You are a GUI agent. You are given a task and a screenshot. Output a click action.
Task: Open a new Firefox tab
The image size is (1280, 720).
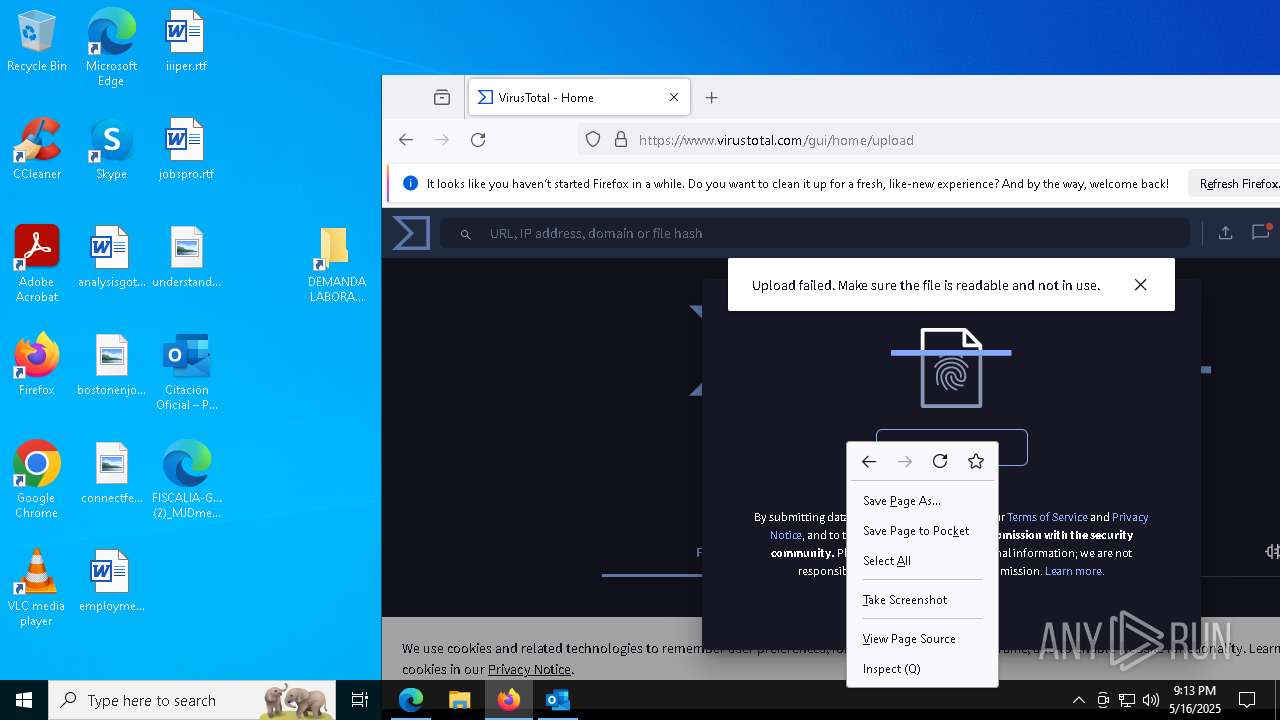click(712, 97)
